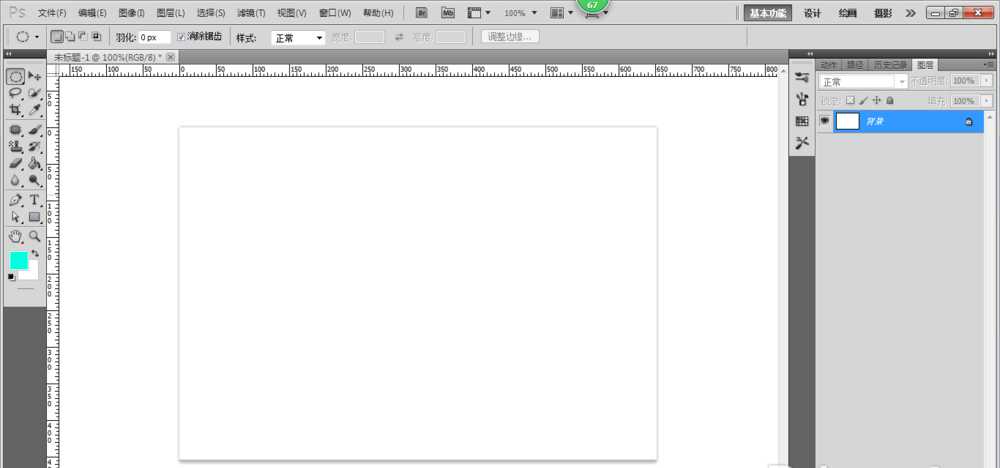The width and height of the screenshot is (1000, 468).
Task: Open the collapsed grid panel icon
Action: pyautogui.click(x=802, y=121)
